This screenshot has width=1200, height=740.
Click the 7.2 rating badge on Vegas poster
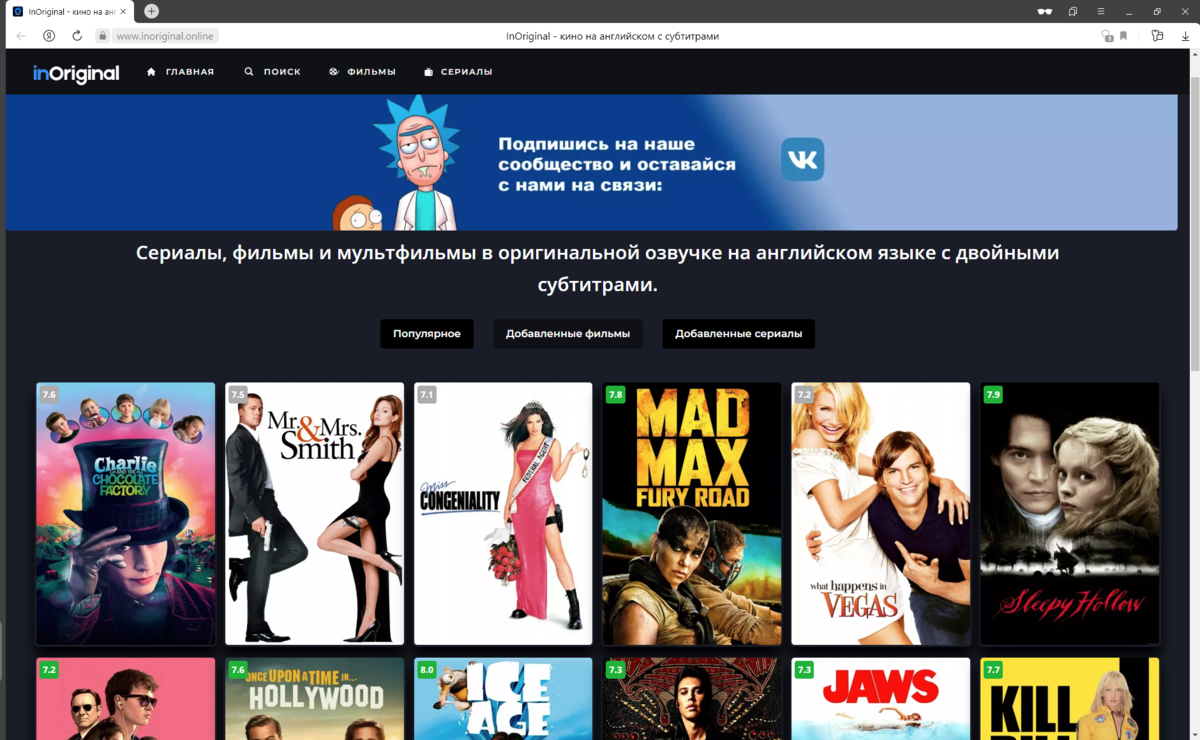[x=805, y=395]
